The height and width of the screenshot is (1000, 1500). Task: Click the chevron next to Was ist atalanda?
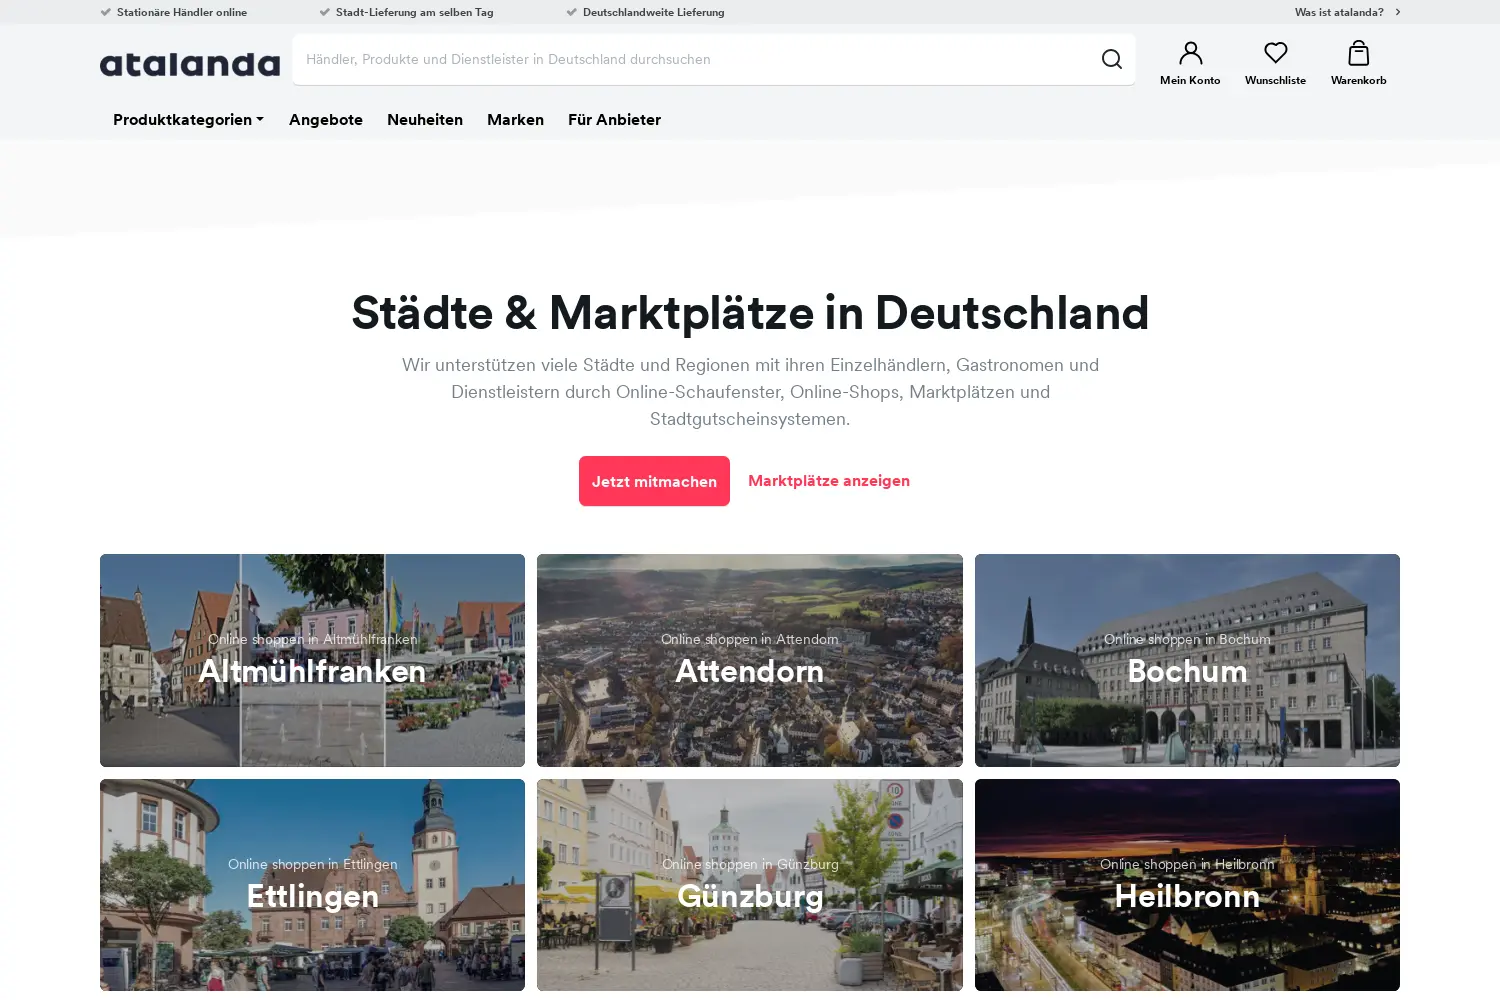click(x=1398, y=12)
